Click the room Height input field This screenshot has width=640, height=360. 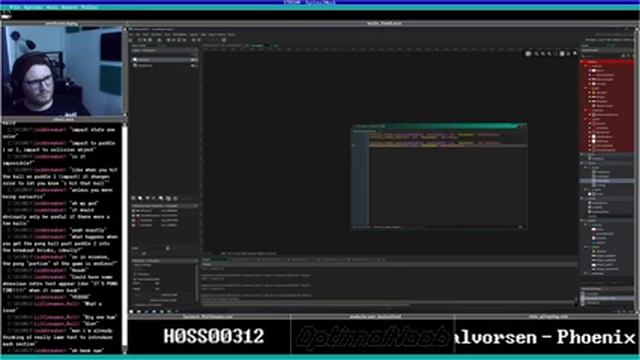tap(157, 289)
